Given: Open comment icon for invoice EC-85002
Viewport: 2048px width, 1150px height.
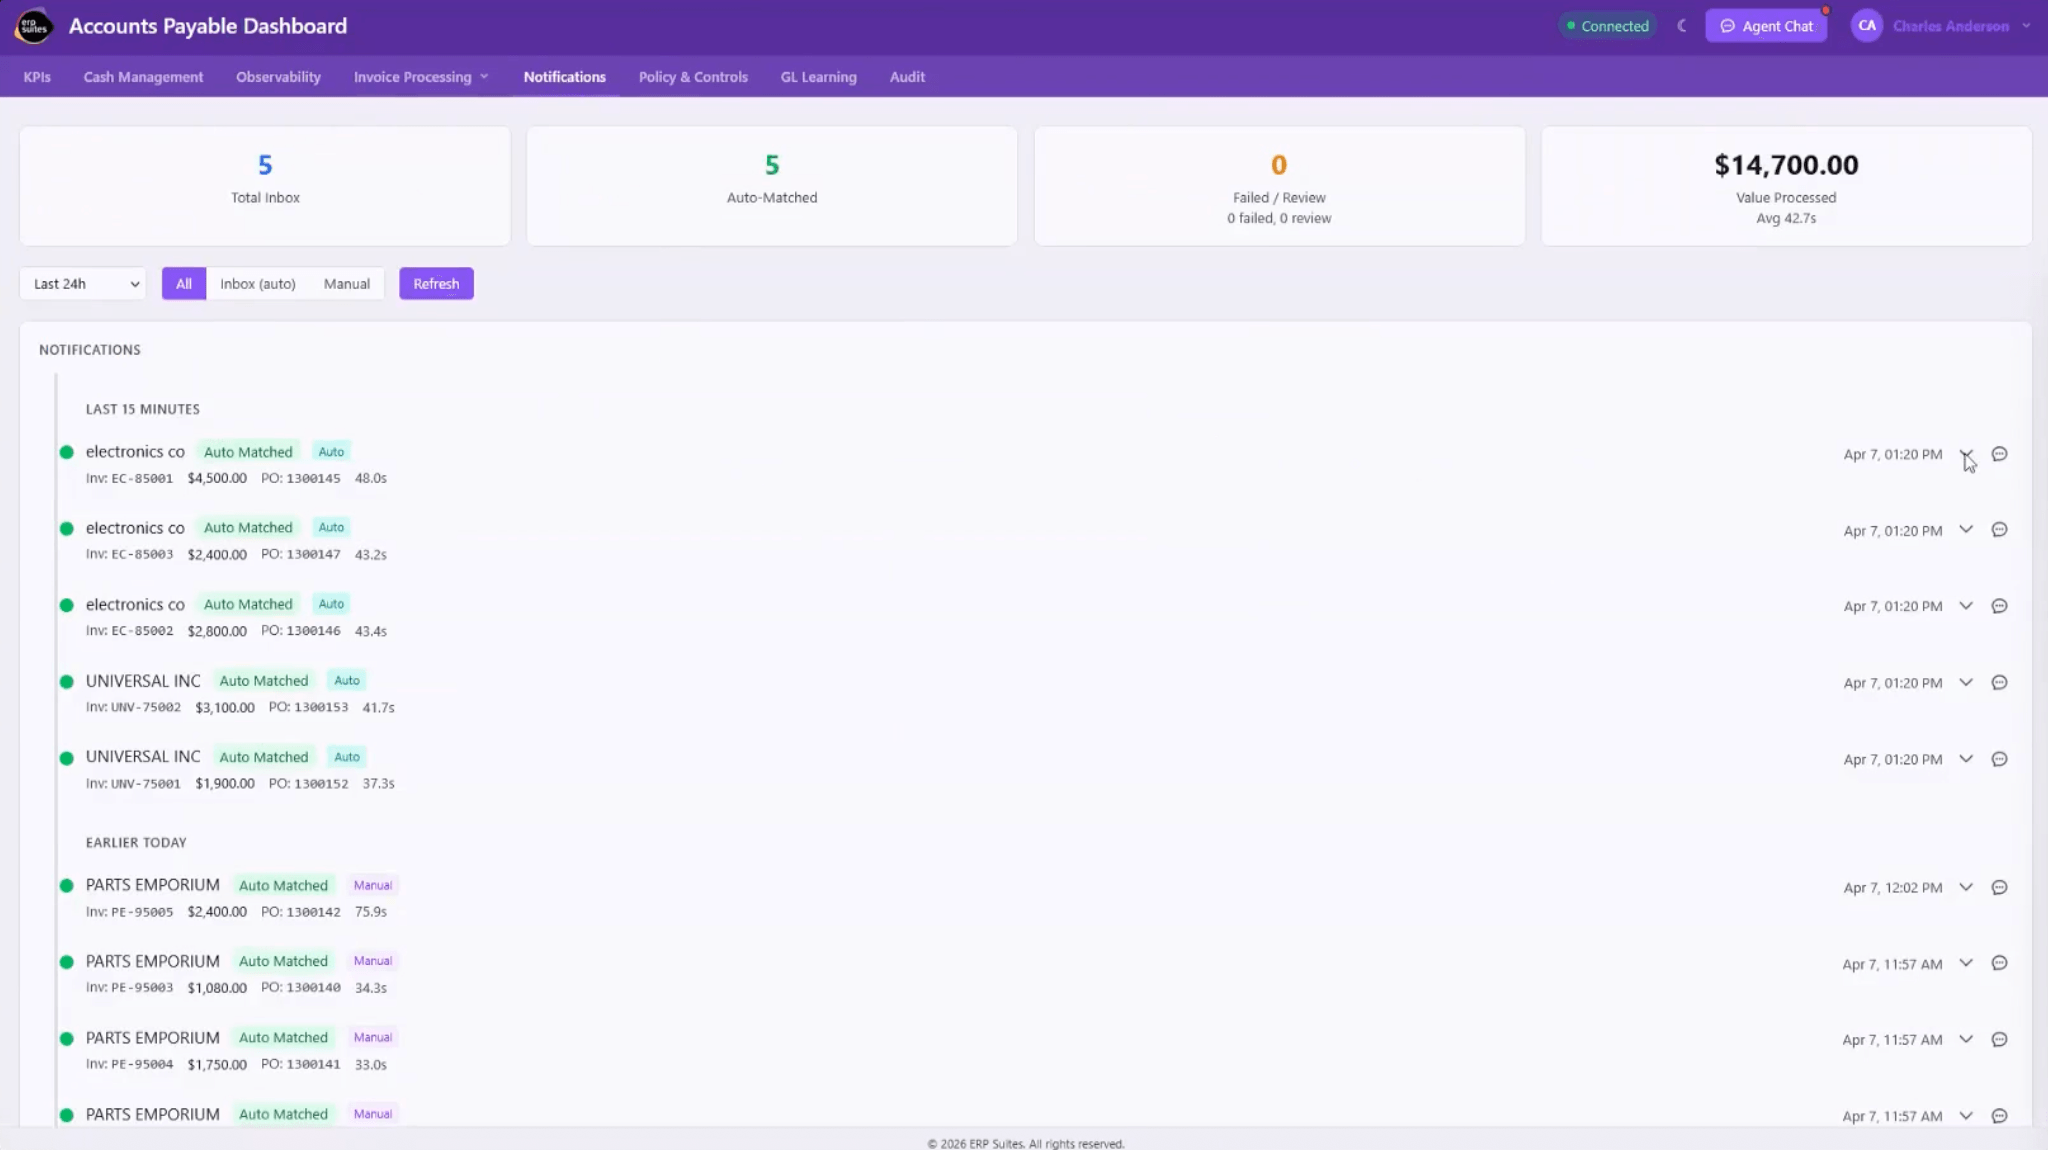Looking at the screenshot, I should pyautogui.click(x=1999, y=606).
